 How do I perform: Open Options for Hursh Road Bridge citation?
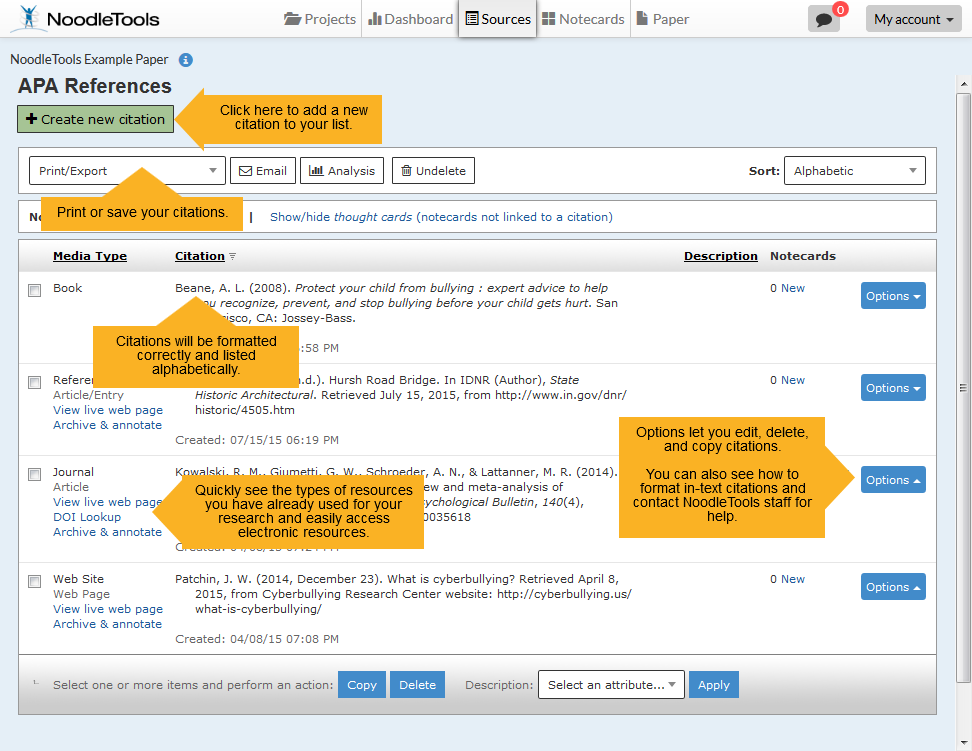893,388
